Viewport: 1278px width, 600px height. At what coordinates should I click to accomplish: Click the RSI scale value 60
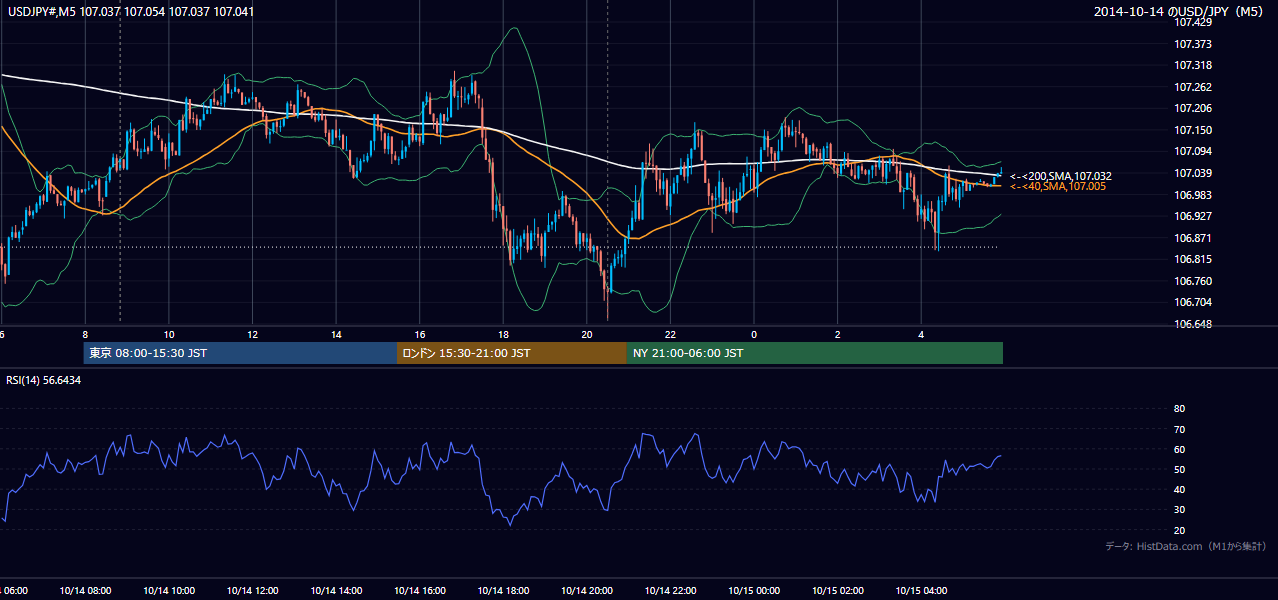coord(1179,449)
